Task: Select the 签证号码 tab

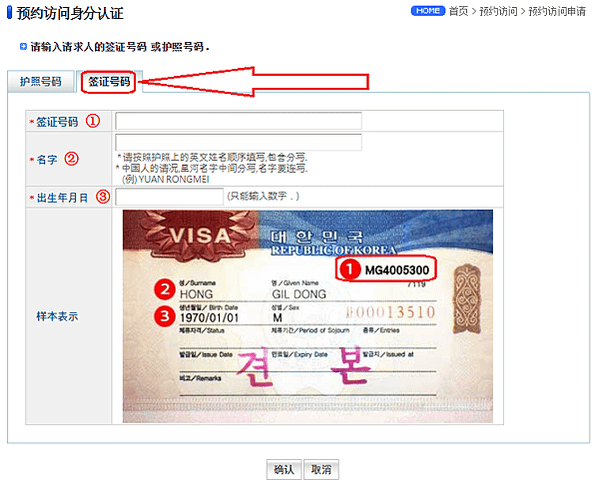Action: tap(109, 81)
